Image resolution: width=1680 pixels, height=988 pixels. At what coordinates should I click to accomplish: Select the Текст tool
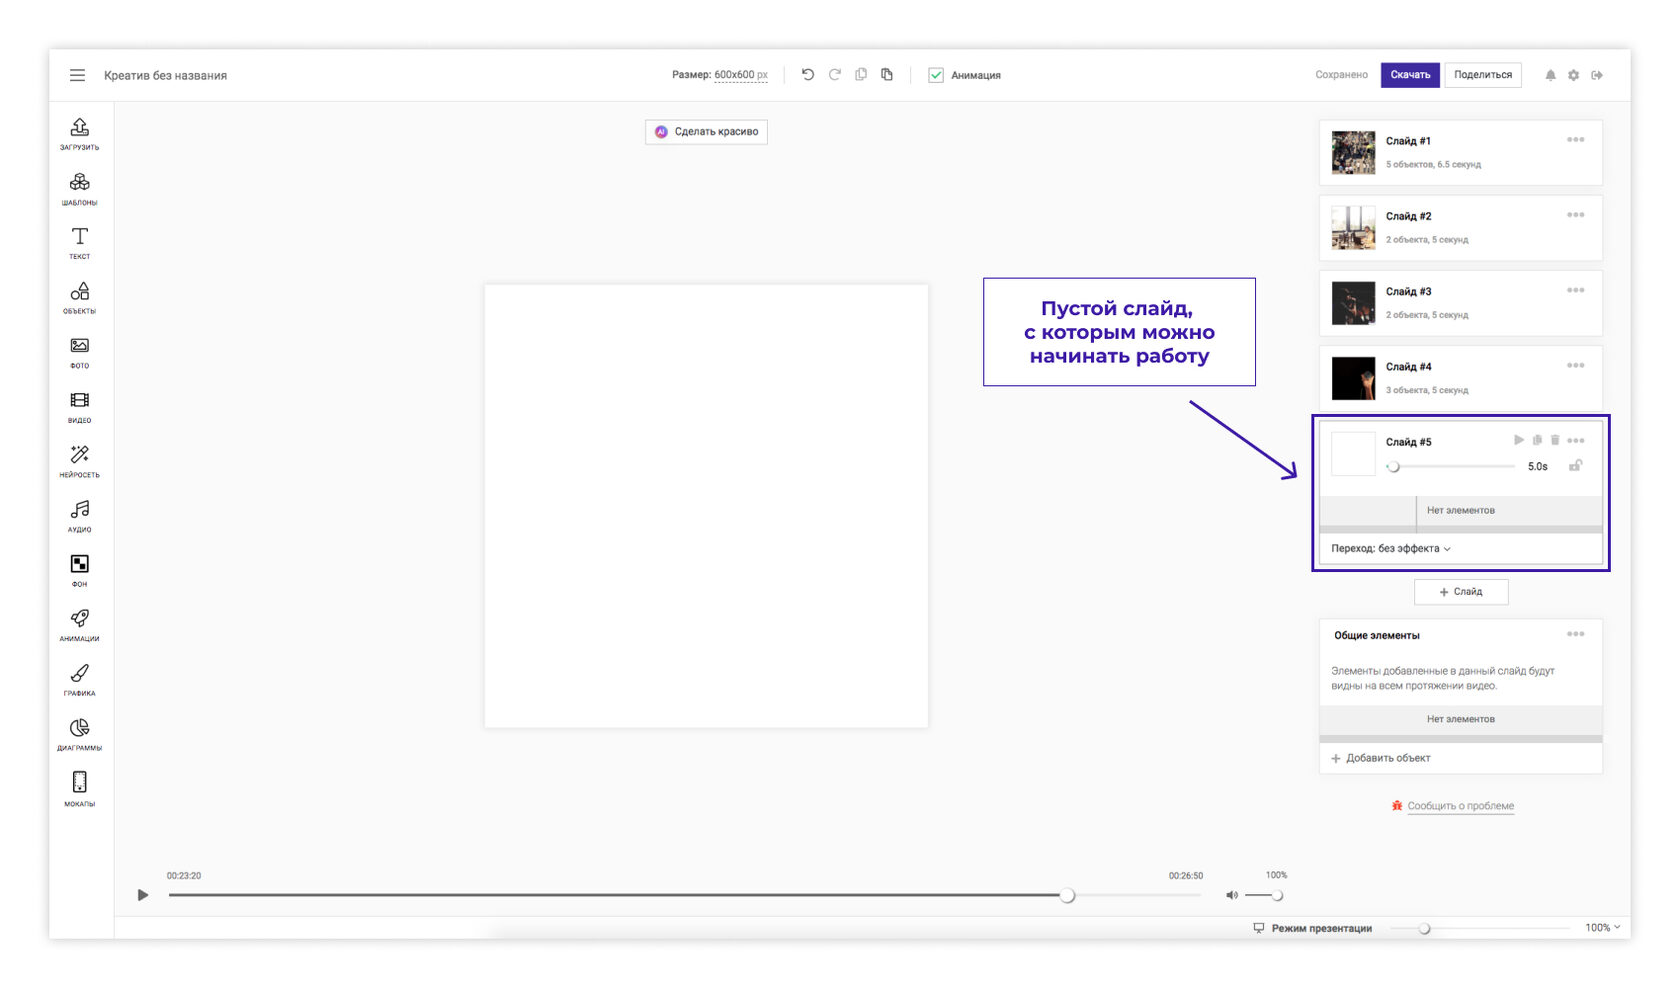click(79, 241)
